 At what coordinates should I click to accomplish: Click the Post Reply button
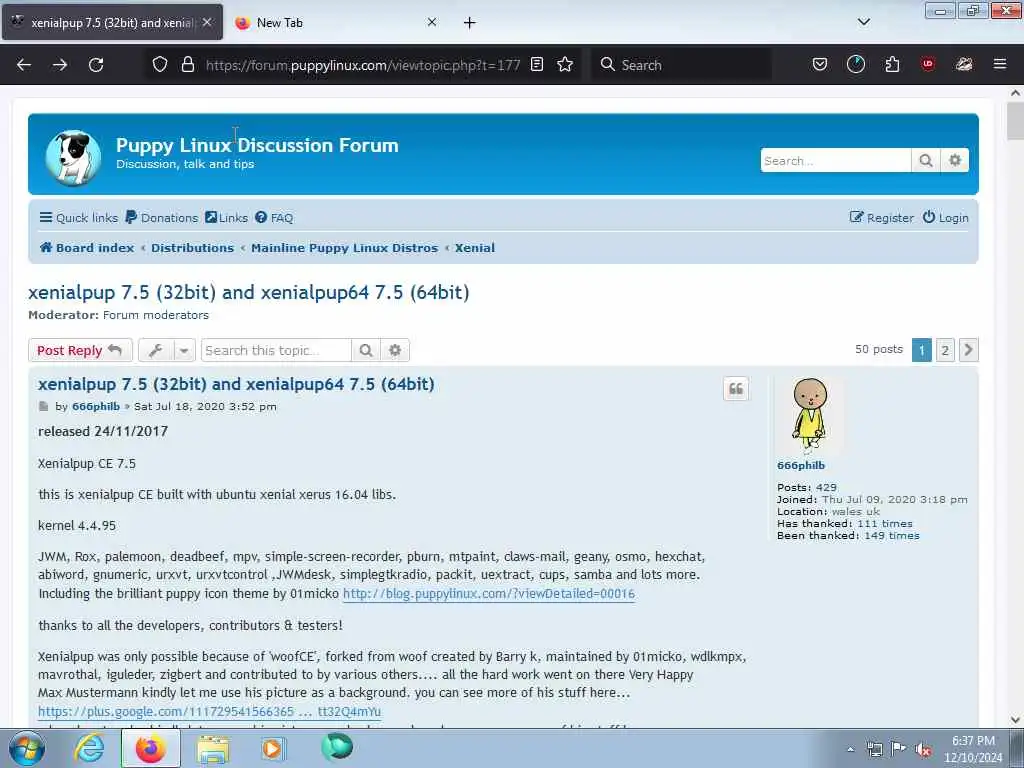pos(80,350)
